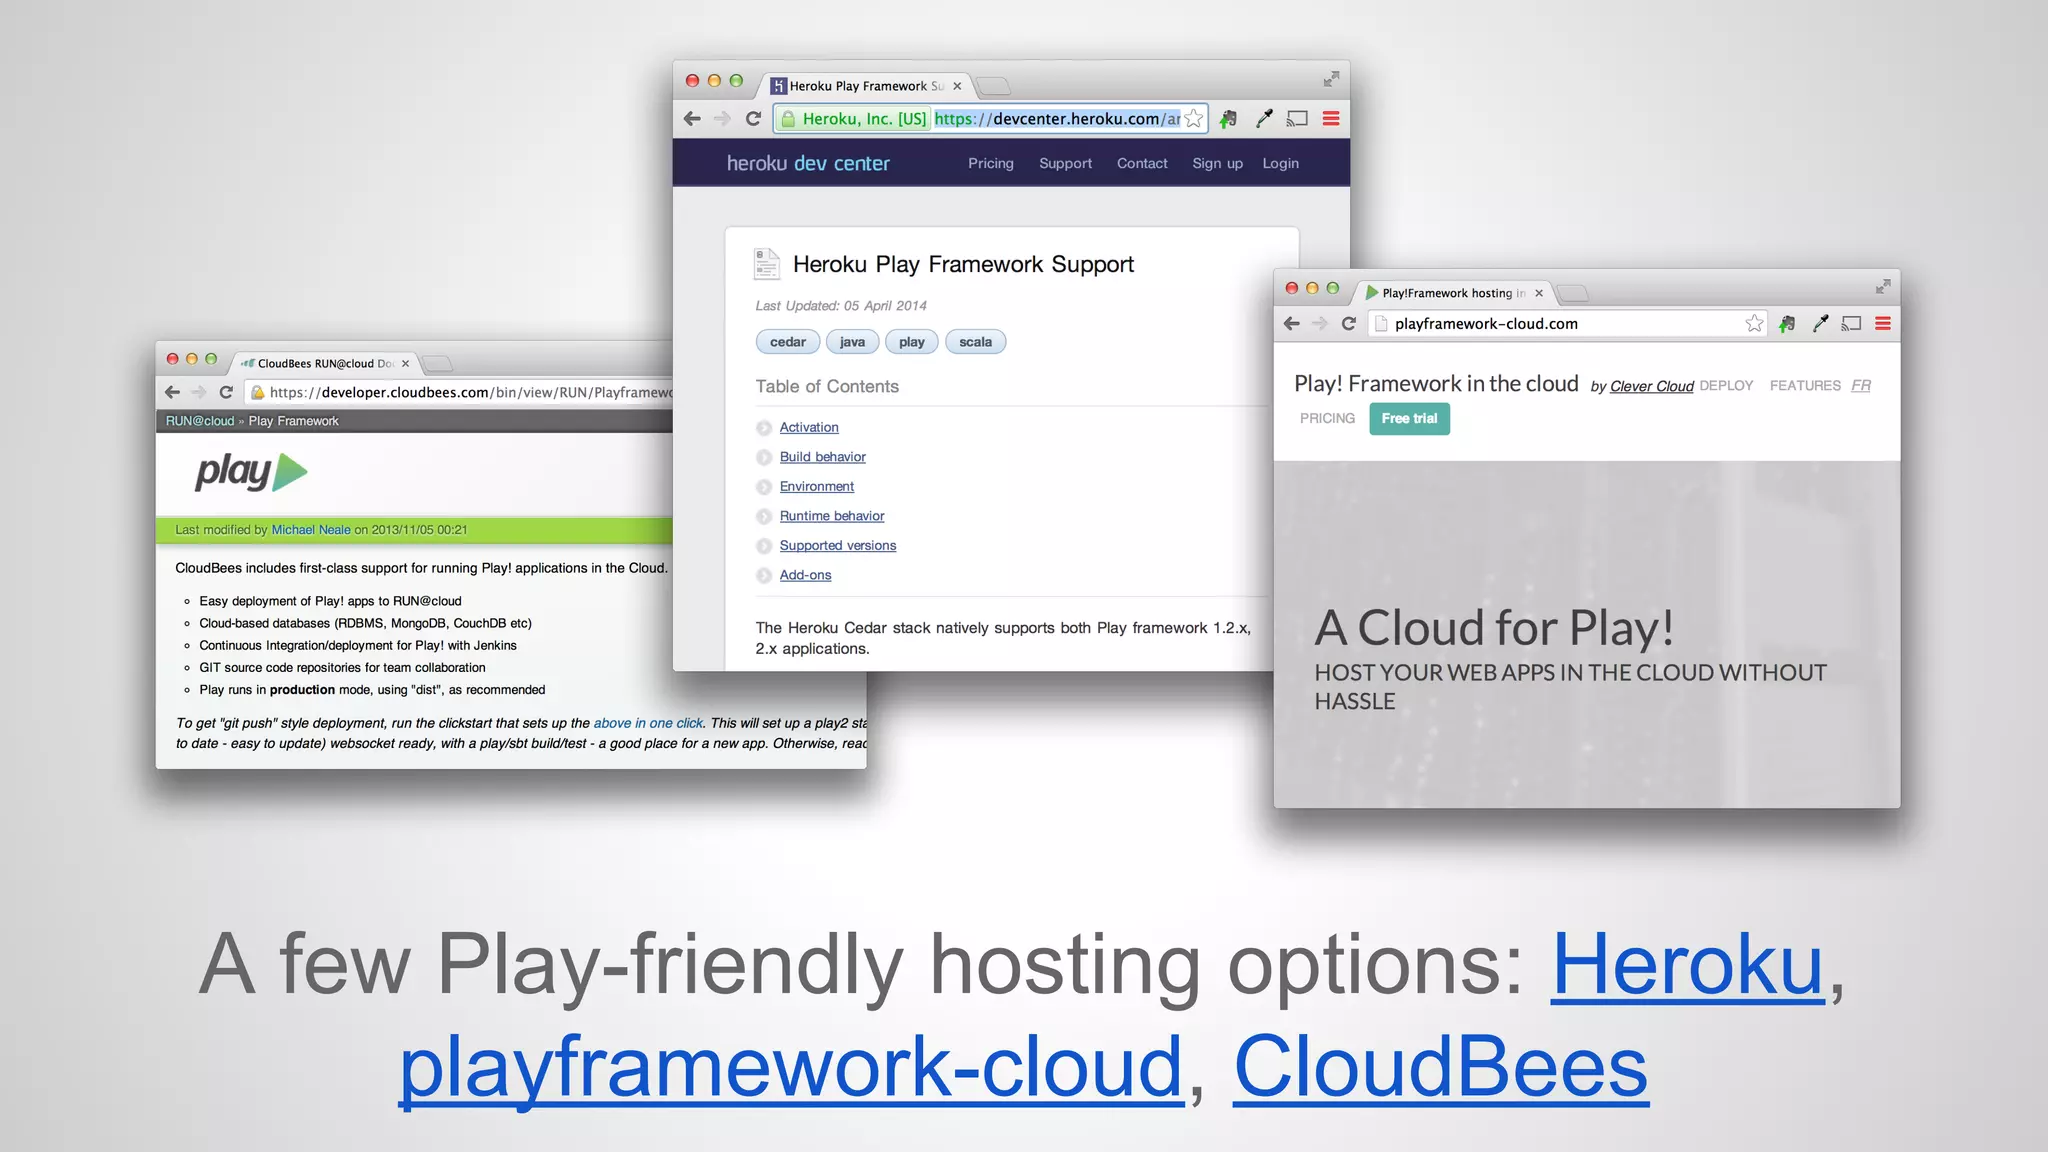Open Chrome menu in Heroku window
This screenshot has width=2048, height=1152.
[1331, 119]
